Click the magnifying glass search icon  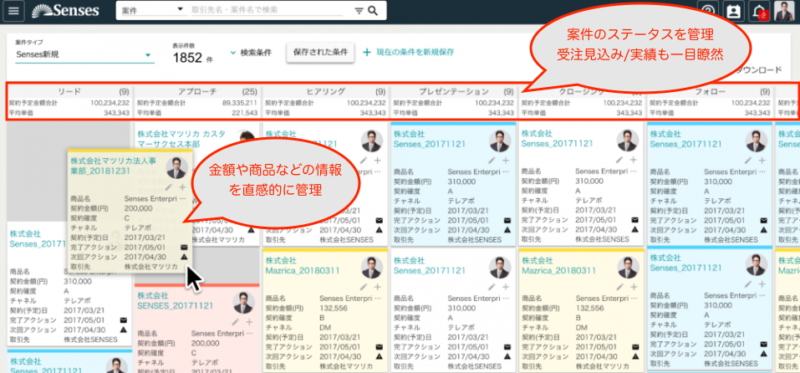373,10
